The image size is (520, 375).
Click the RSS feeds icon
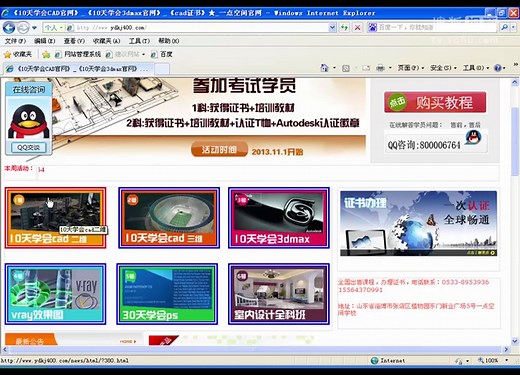[346, 68]
